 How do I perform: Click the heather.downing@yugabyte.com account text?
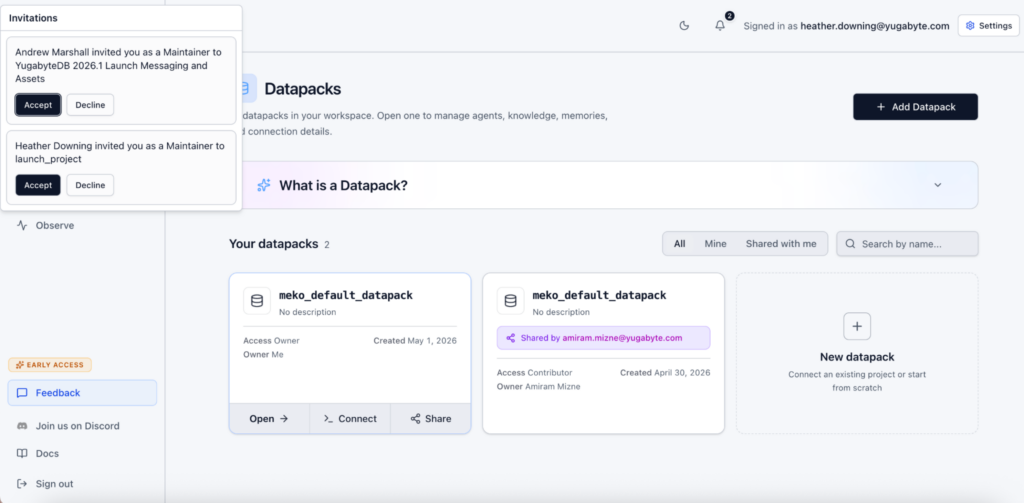pos(874,26)
